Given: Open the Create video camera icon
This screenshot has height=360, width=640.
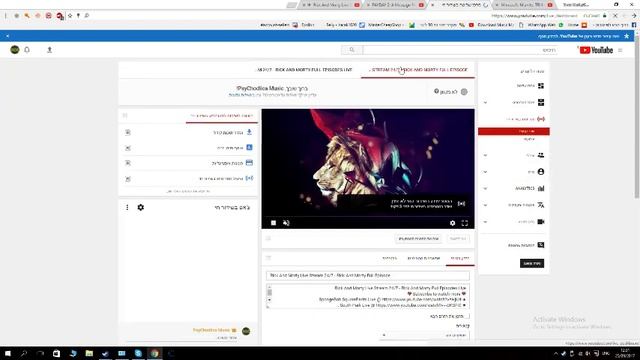Looking at the screenshot, I should tap(541, 222).
